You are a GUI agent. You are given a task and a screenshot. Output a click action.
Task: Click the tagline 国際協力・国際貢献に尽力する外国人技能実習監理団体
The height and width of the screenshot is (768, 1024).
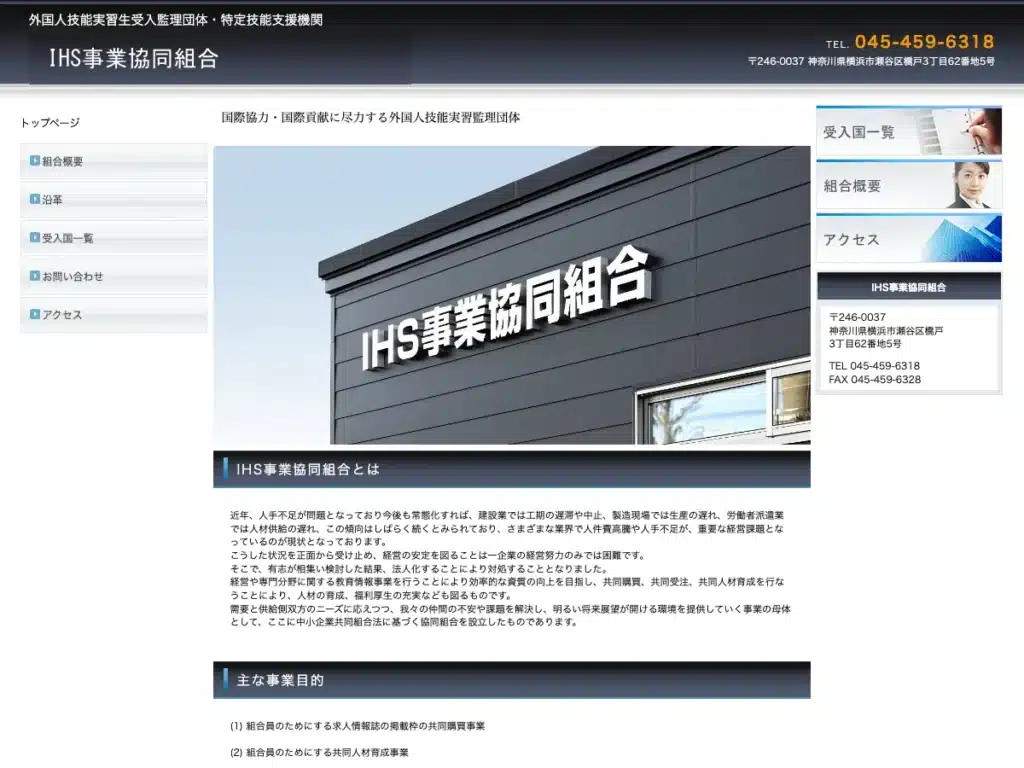(370, 118)
